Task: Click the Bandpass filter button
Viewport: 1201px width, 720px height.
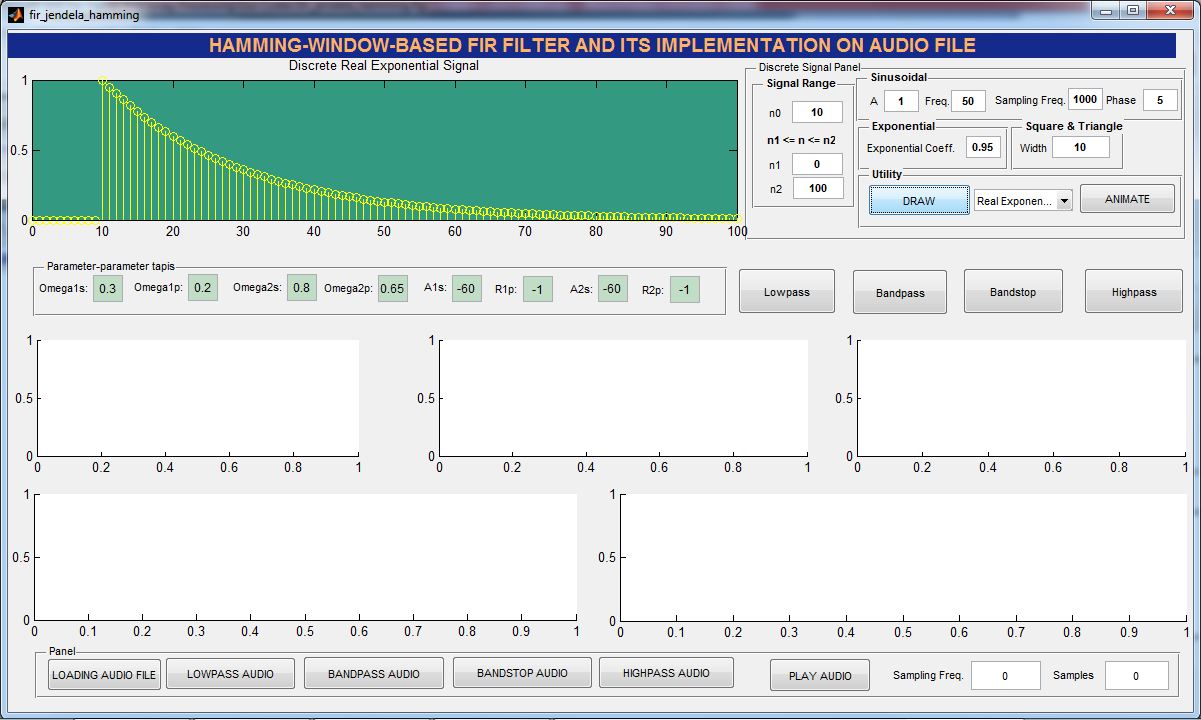Action: point(899,291)
